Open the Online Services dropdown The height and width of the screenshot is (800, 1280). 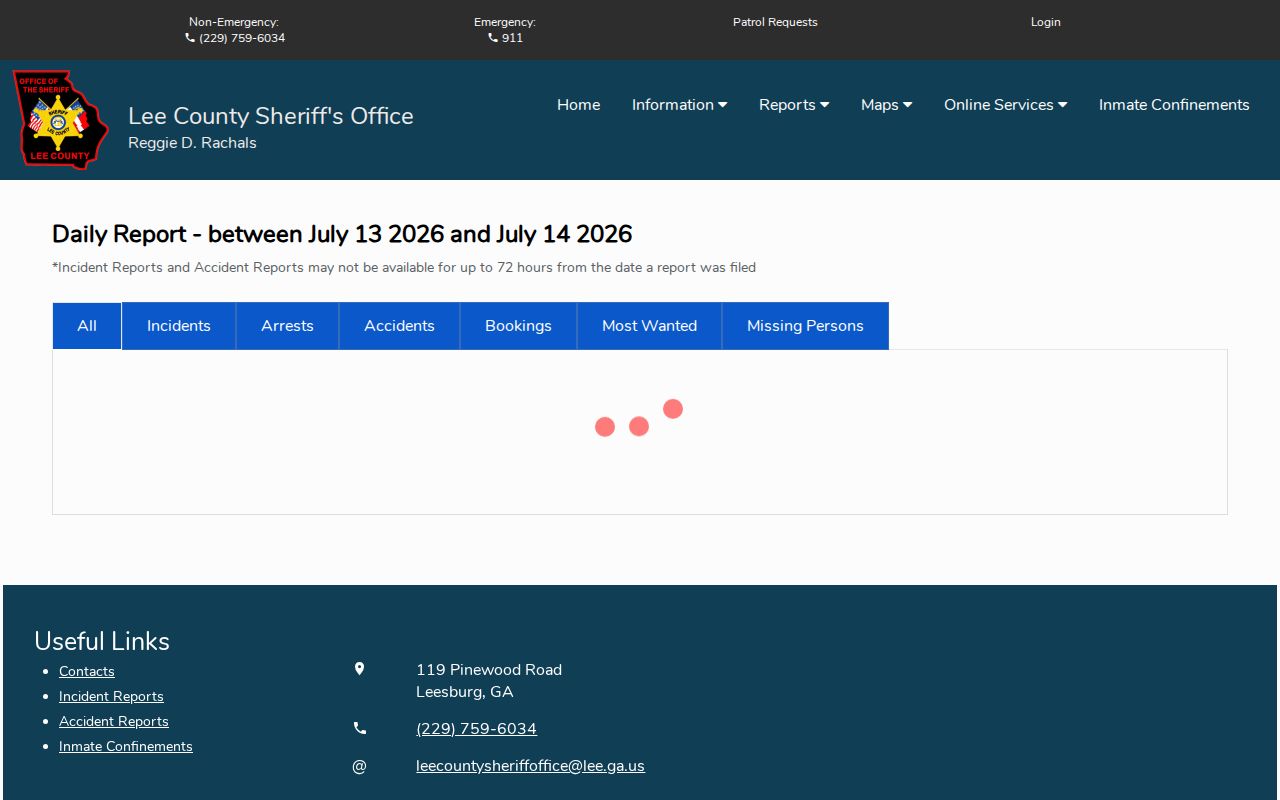click(1005, 105)
